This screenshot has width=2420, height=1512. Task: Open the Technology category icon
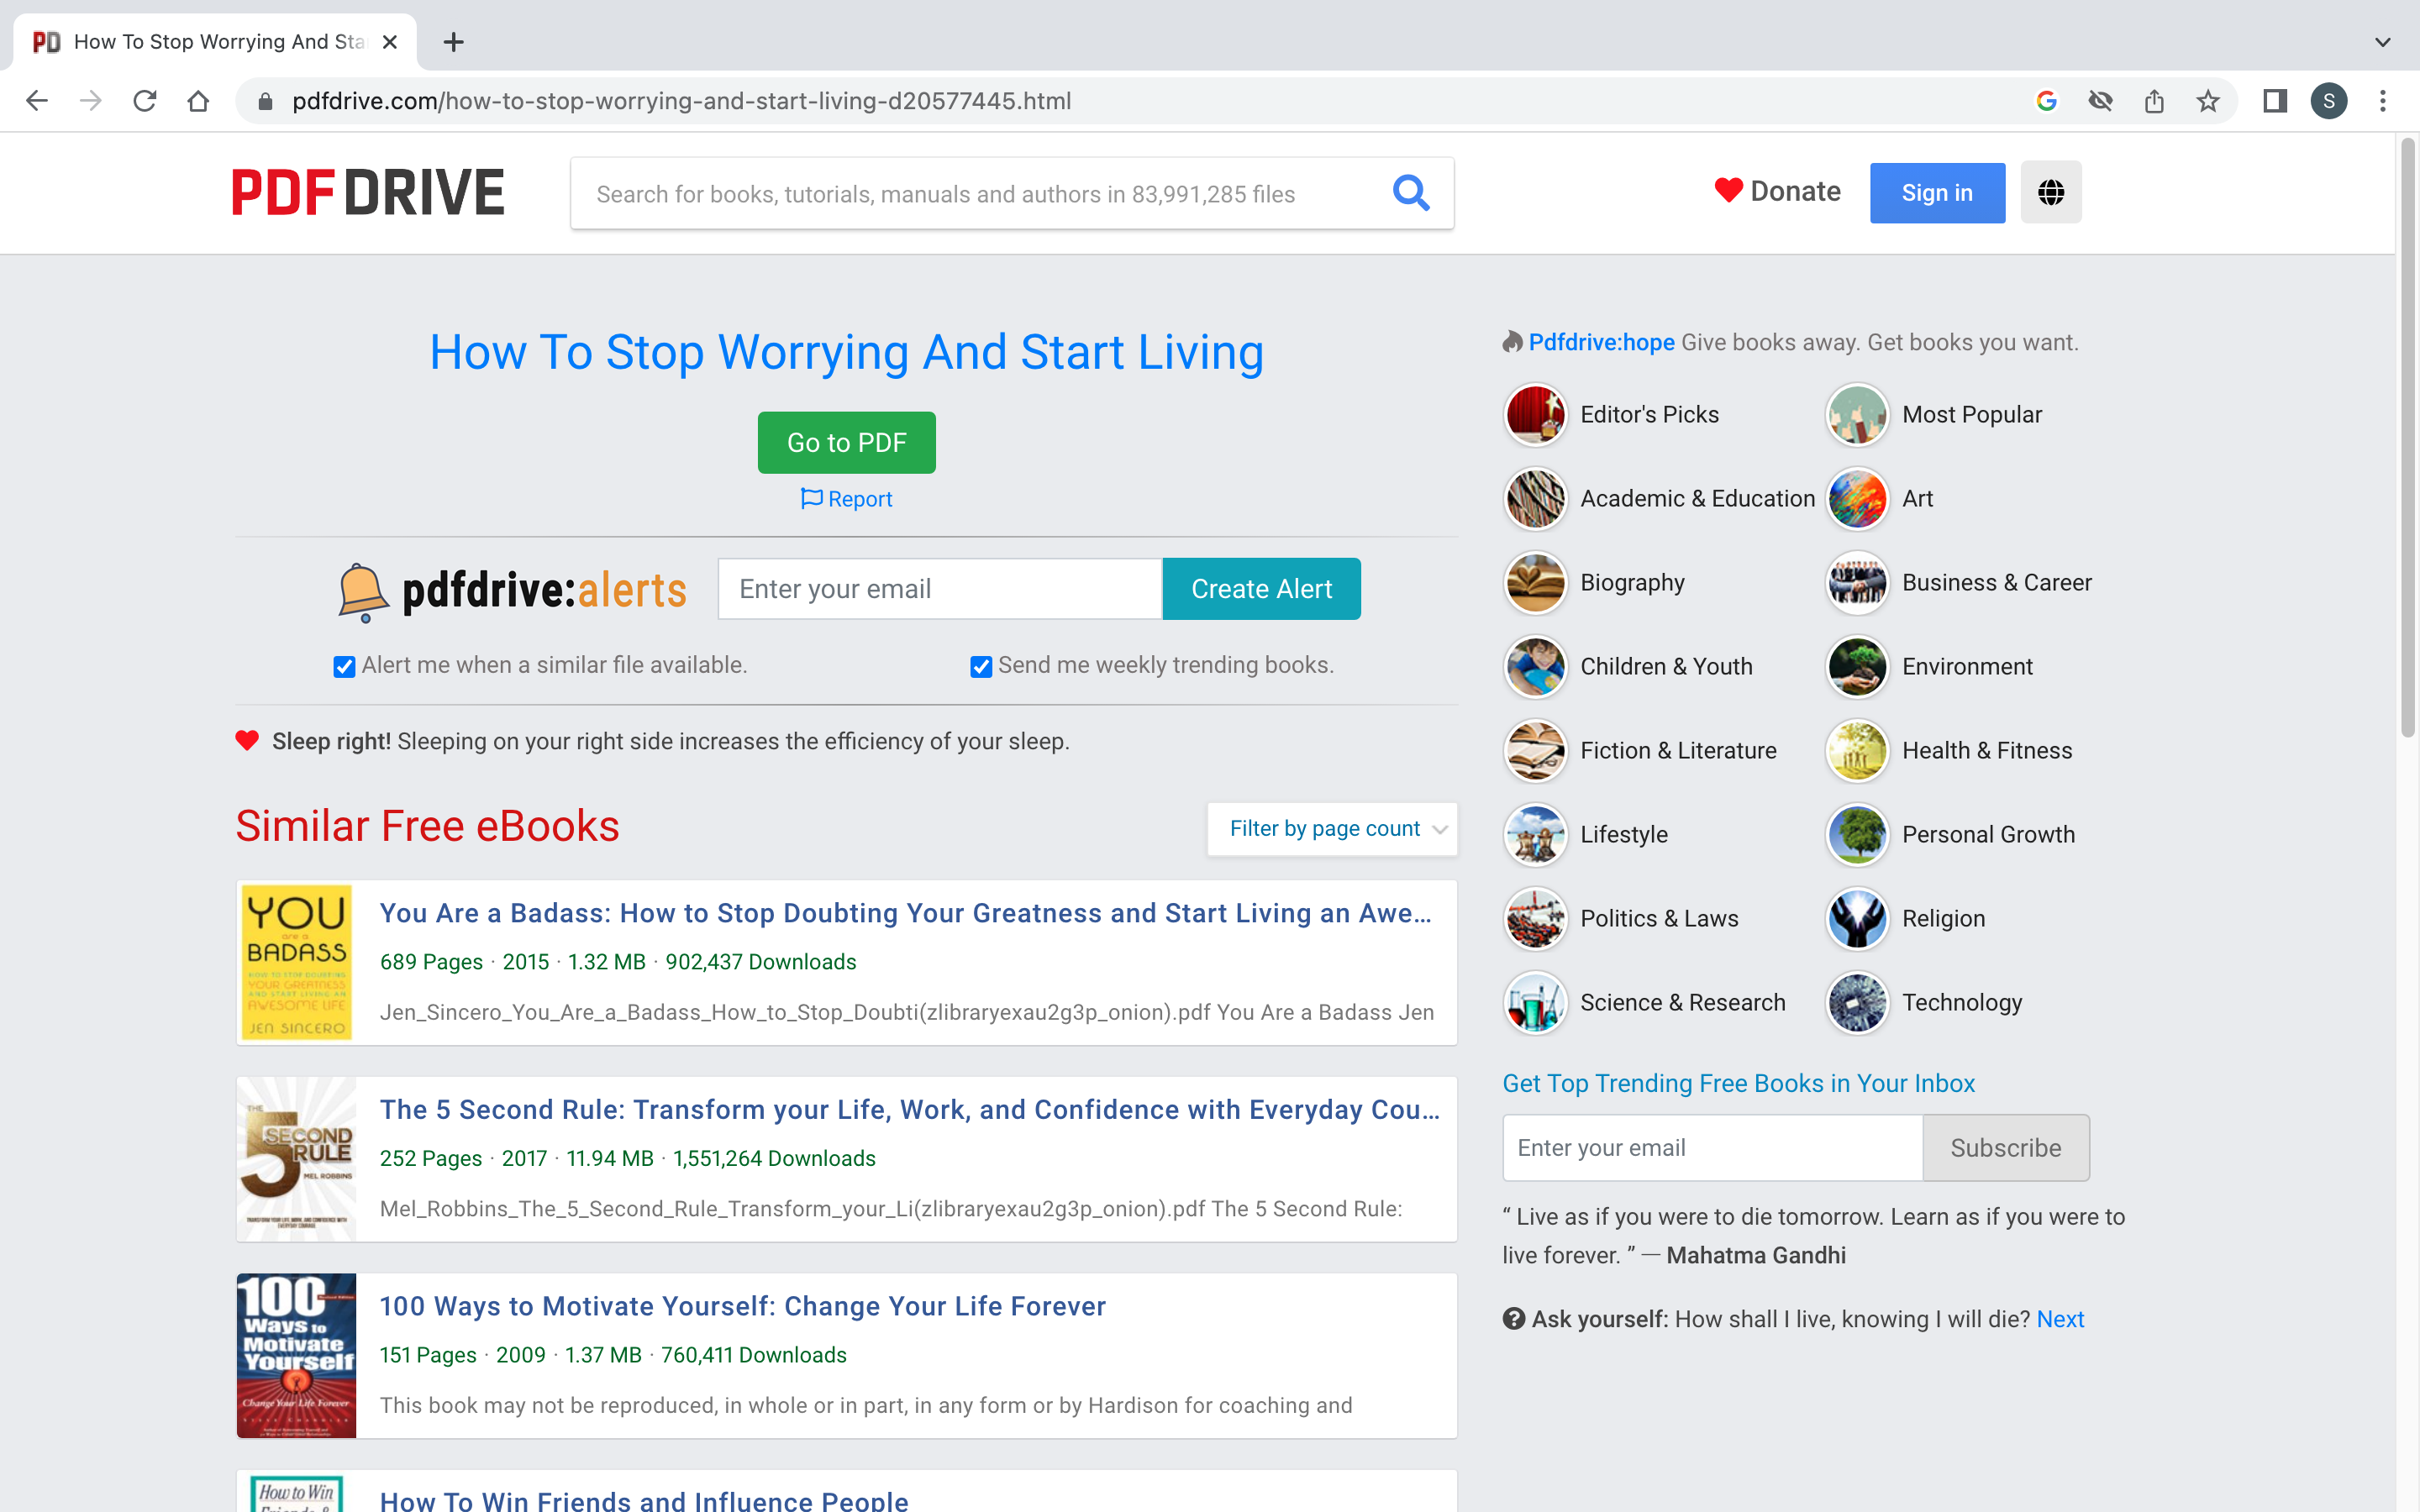[x=1857, y=1002]
